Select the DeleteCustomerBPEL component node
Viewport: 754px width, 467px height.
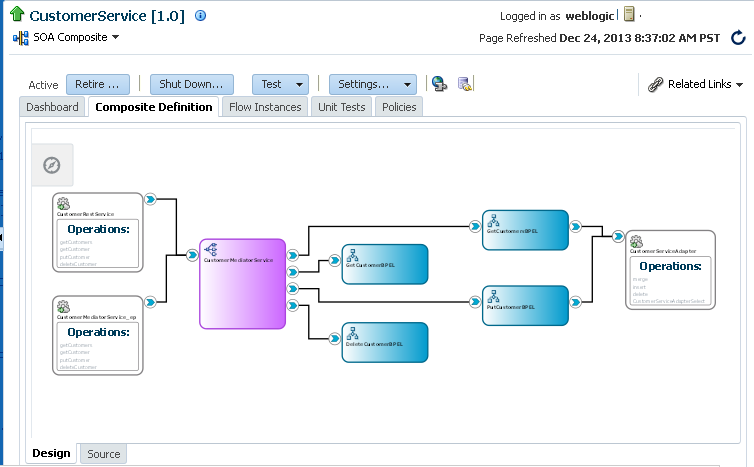click(385, 342)
